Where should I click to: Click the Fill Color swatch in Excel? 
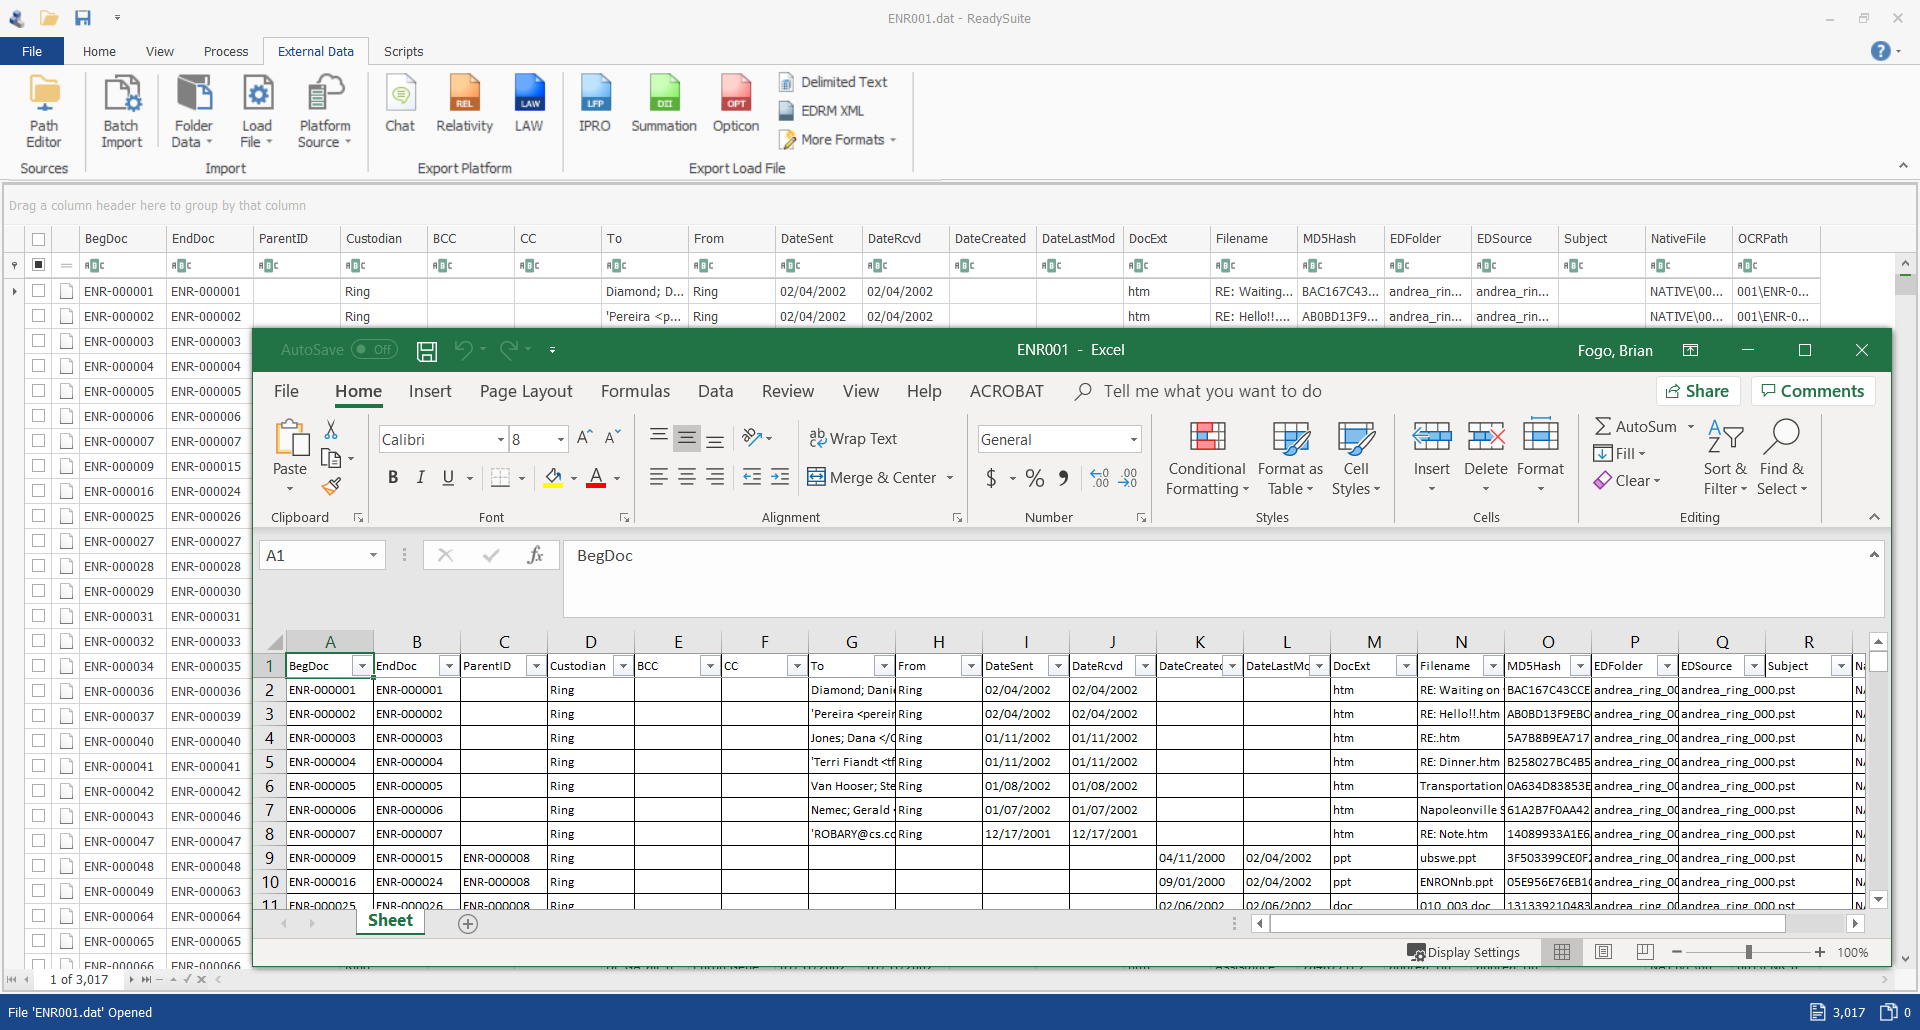[x=553, y=478]
